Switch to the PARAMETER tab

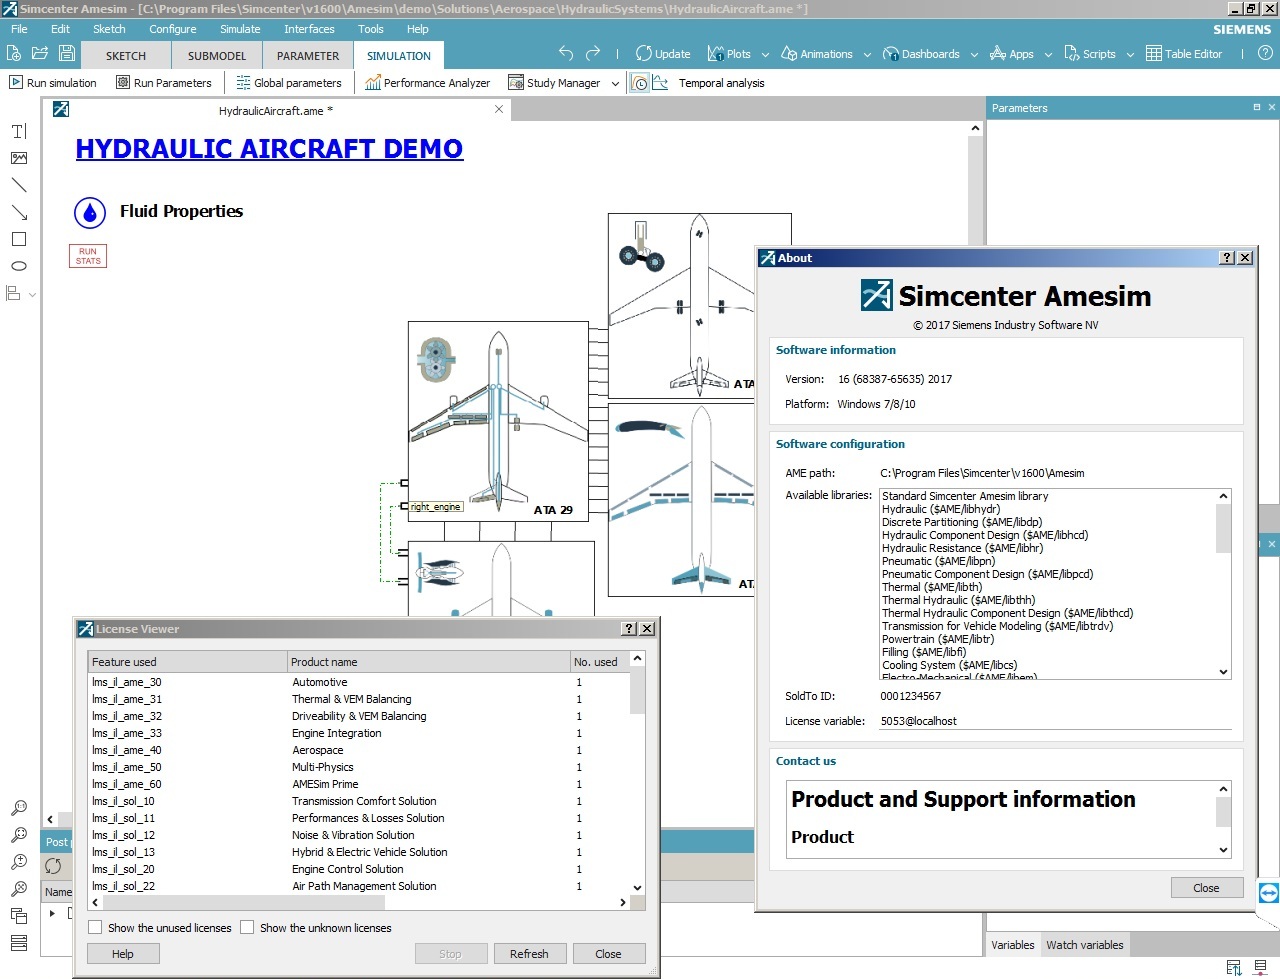pyautogui.click(x=308, y=56)
